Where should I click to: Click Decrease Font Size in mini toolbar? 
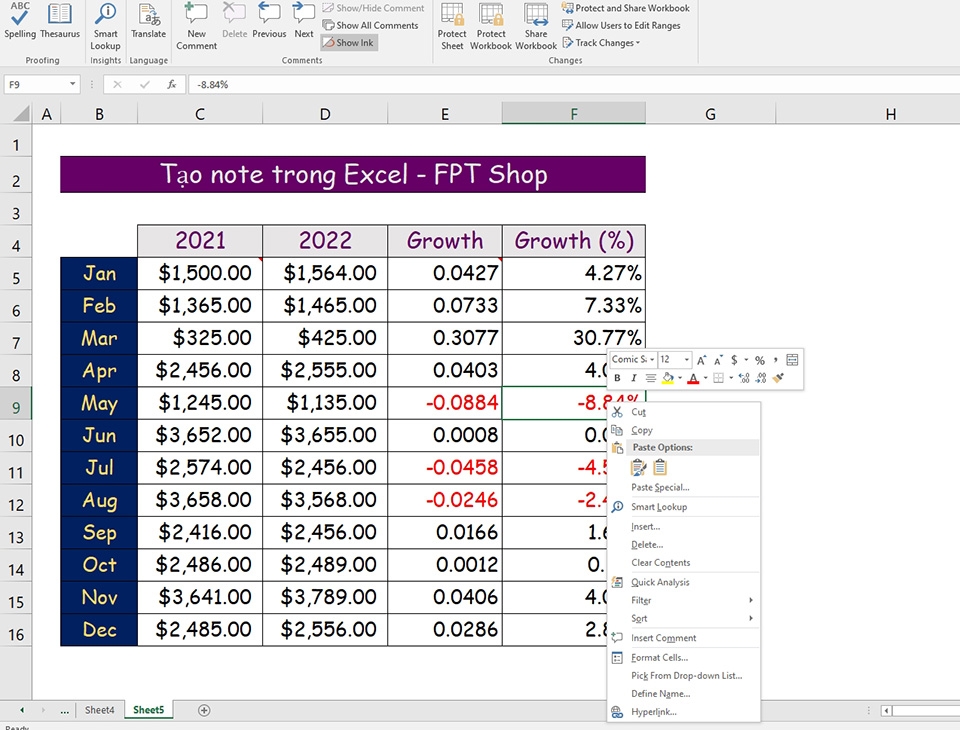pos(718,360)
